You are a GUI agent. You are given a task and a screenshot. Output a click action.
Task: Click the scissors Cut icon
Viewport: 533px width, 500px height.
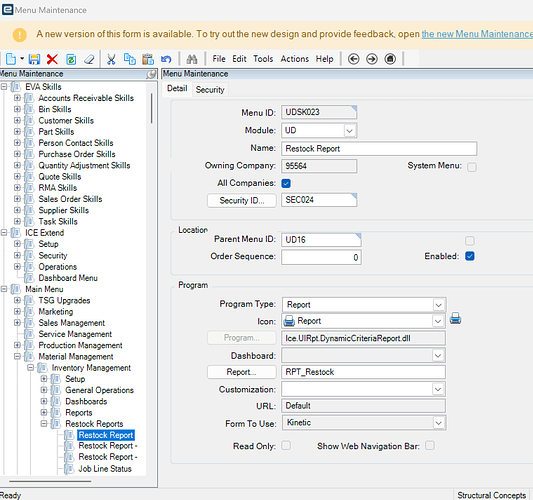click(111, 59)
